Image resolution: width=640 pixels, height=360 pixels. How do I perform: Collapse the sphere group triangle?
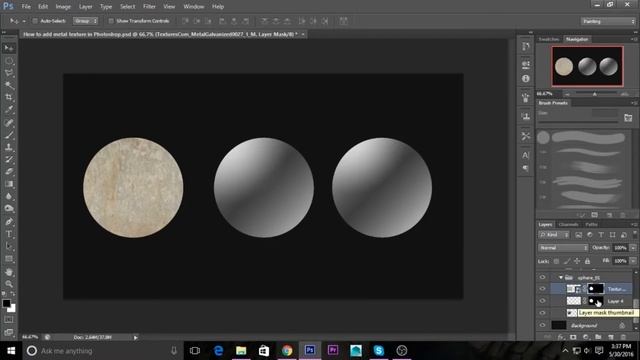[561, 278]
